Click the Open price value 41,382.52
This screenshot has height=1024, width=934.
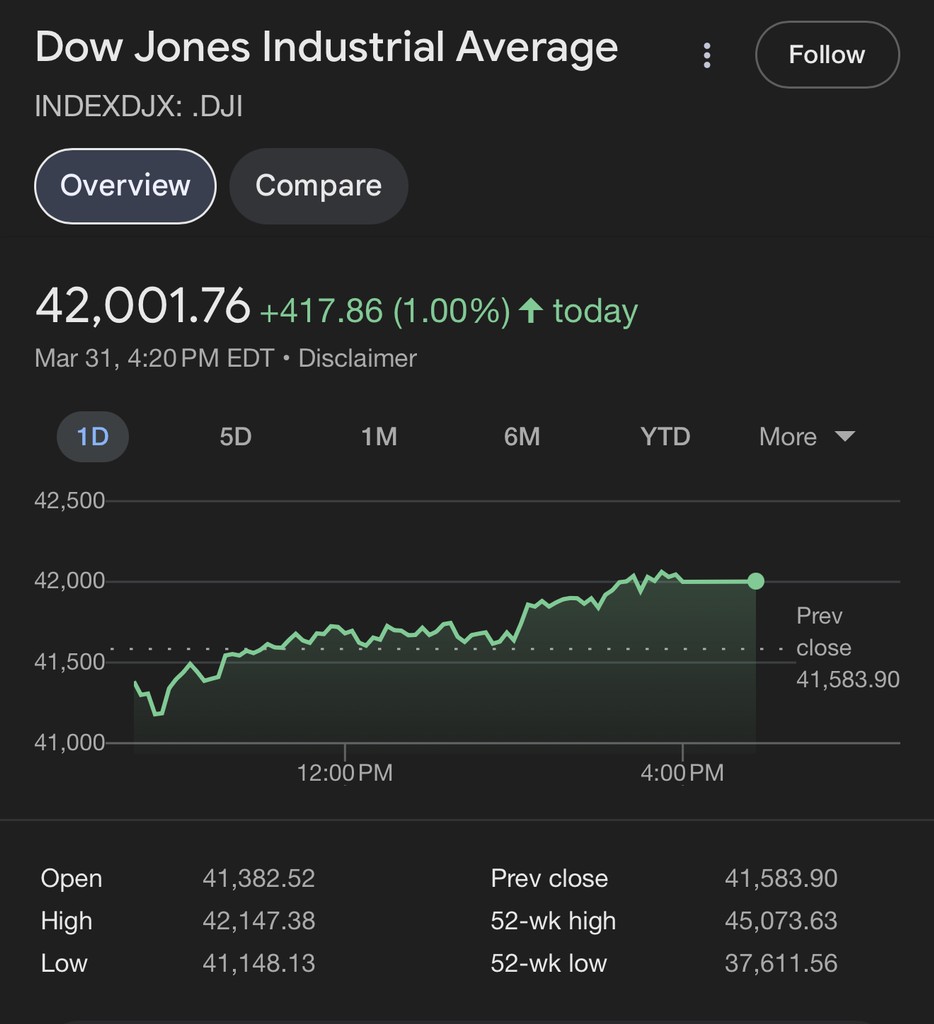pyautogui.click(x=258, y=879)
